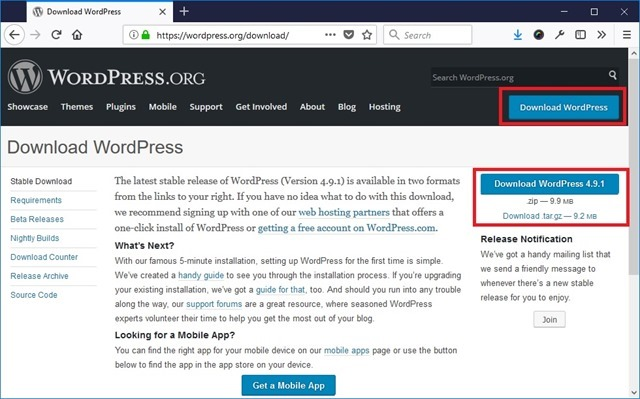
Task: Open the Showcase menu item
Action: click(x=27, y=107)
